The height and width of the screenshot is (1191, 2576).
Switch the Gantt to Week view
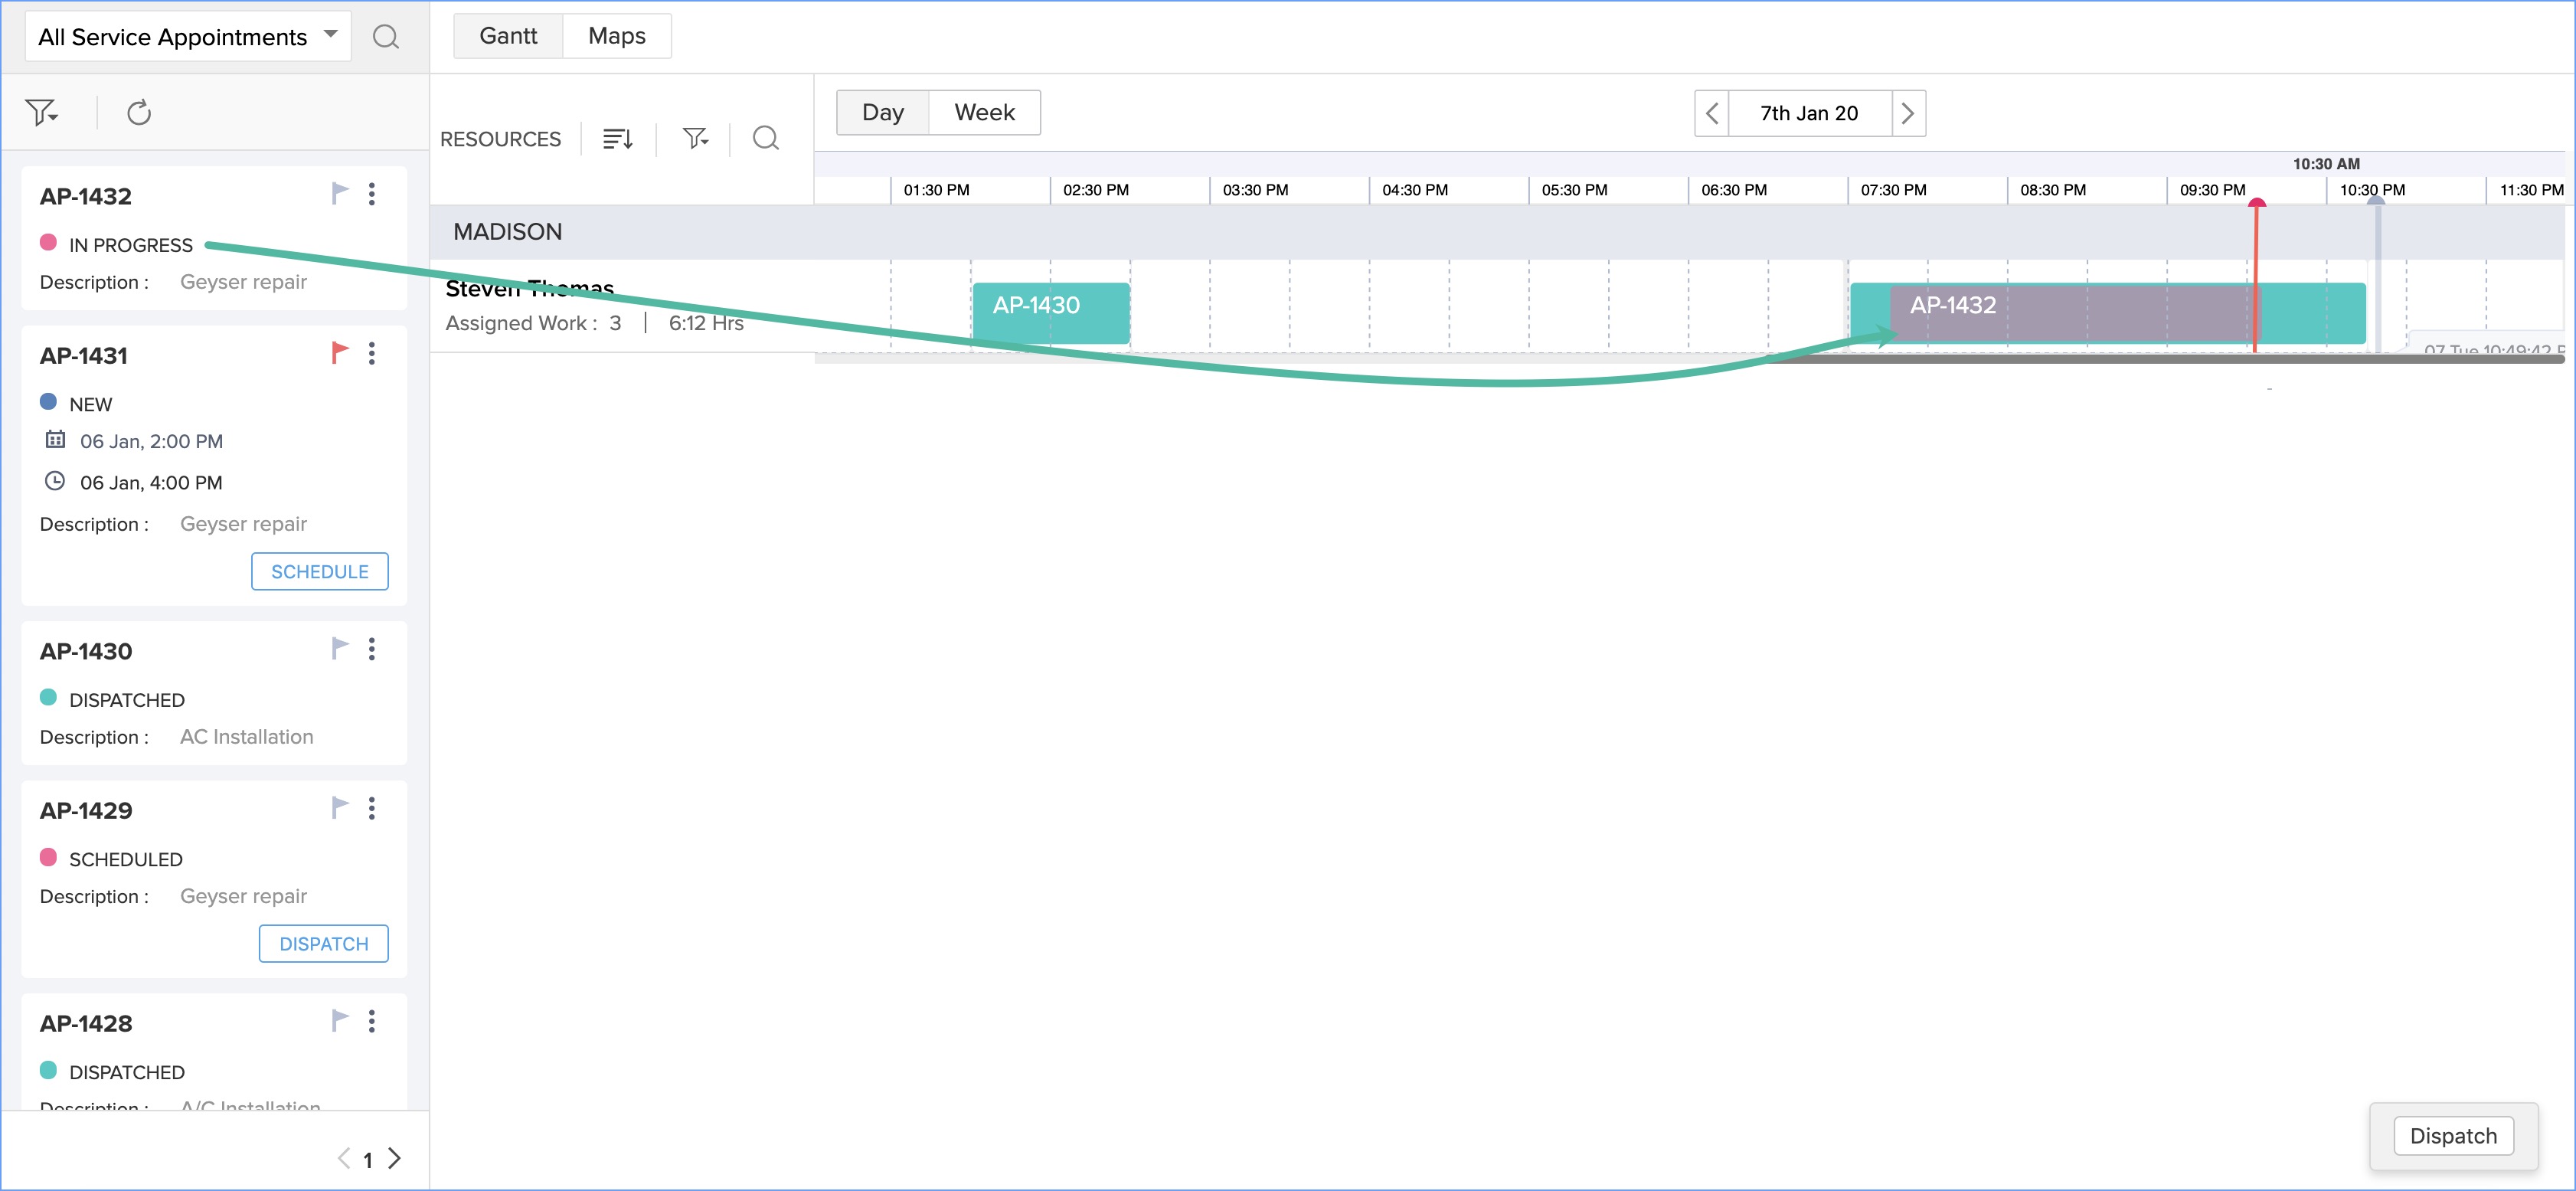coord(984,112)
